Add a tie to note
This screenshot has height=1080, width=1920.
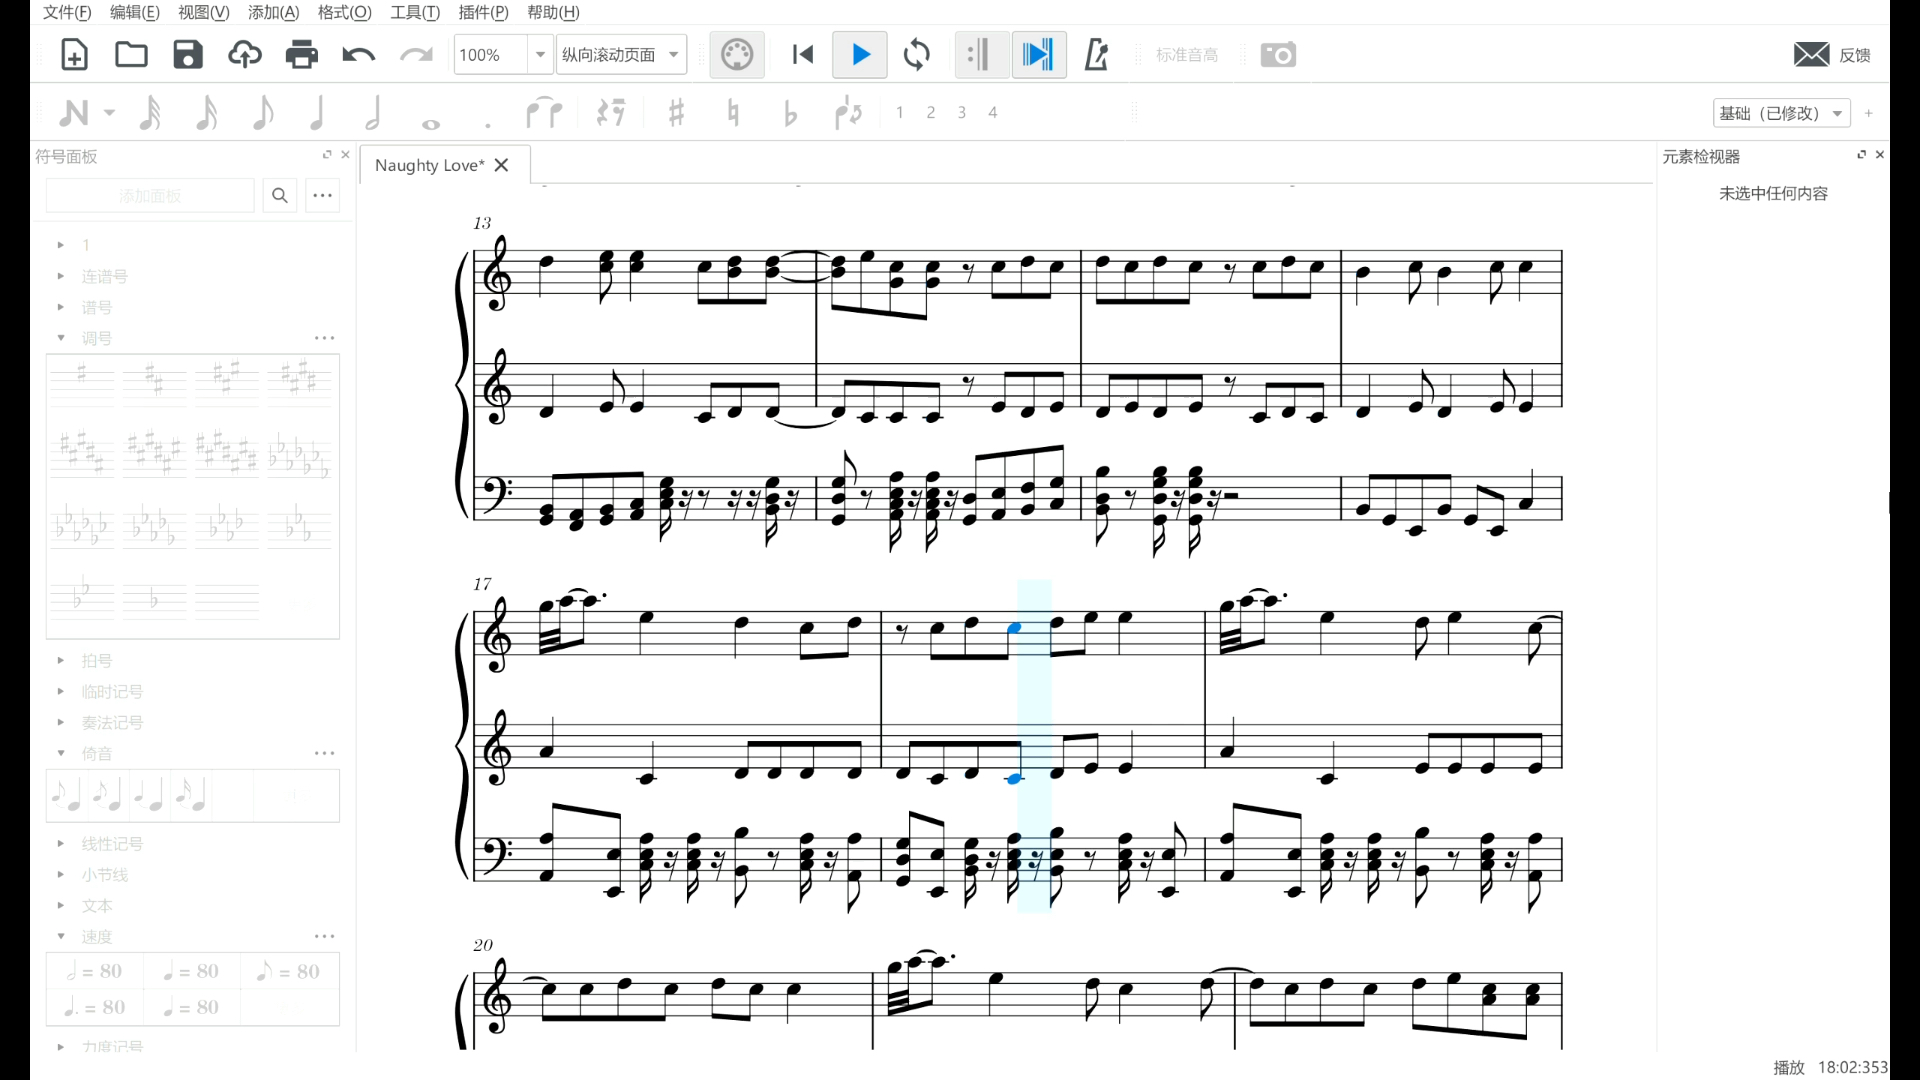pyautogui.click(x=544, y=113)
